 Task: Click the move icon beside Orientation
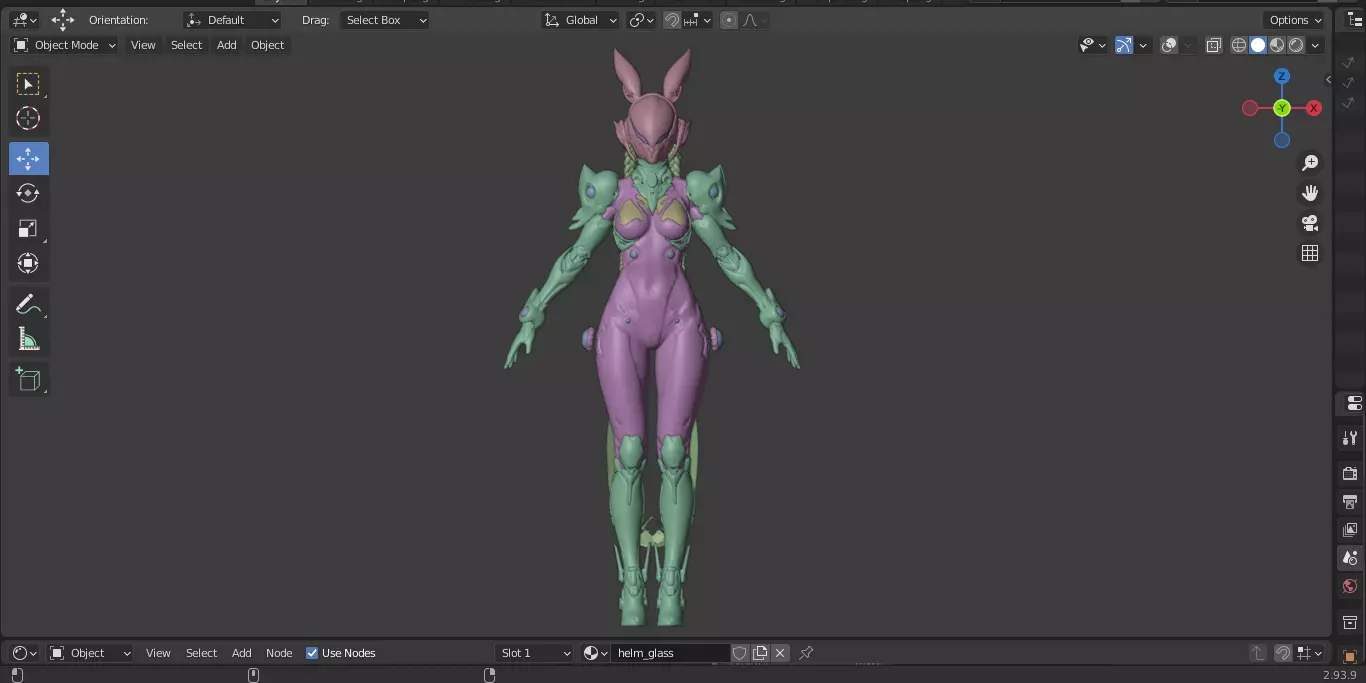coord(62,20)
